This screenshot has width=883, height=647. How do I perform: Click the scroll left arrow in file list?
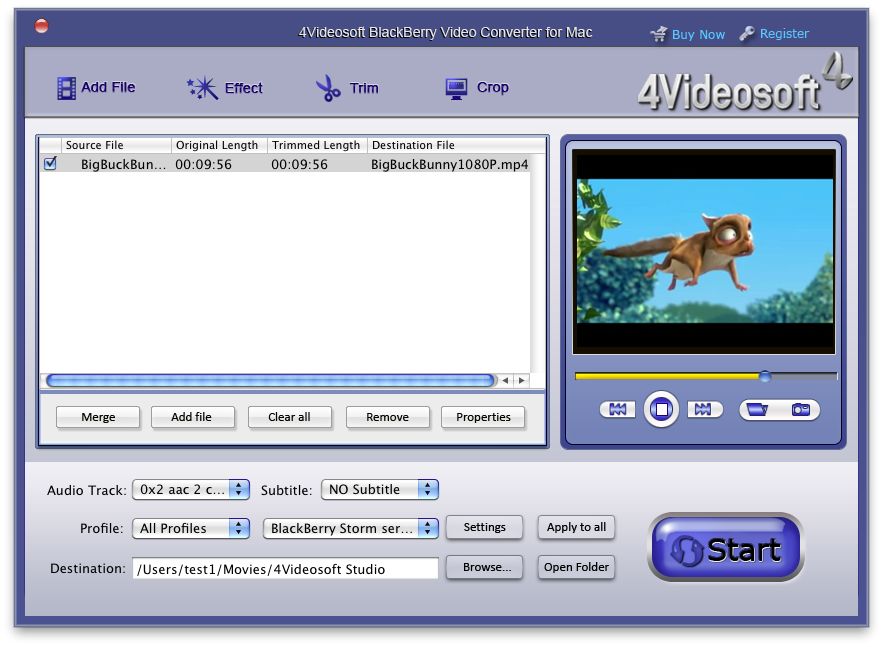(x=505, y=381)
